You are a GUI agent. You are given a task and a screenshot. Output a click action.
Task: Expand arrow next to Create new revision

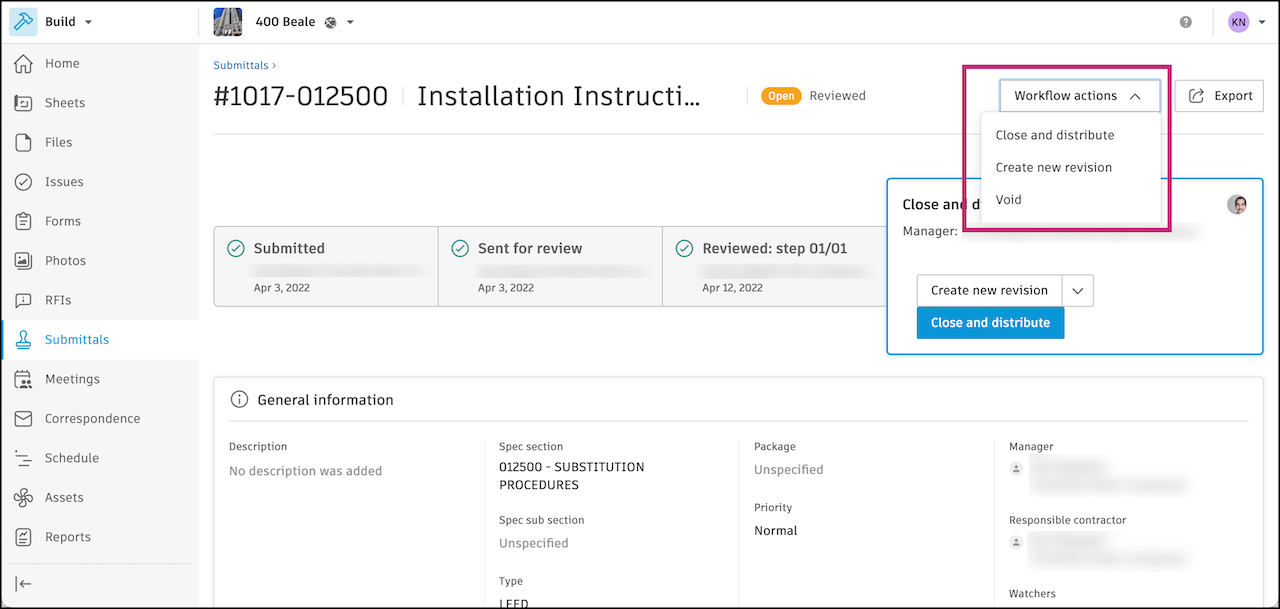[1077, 290]
